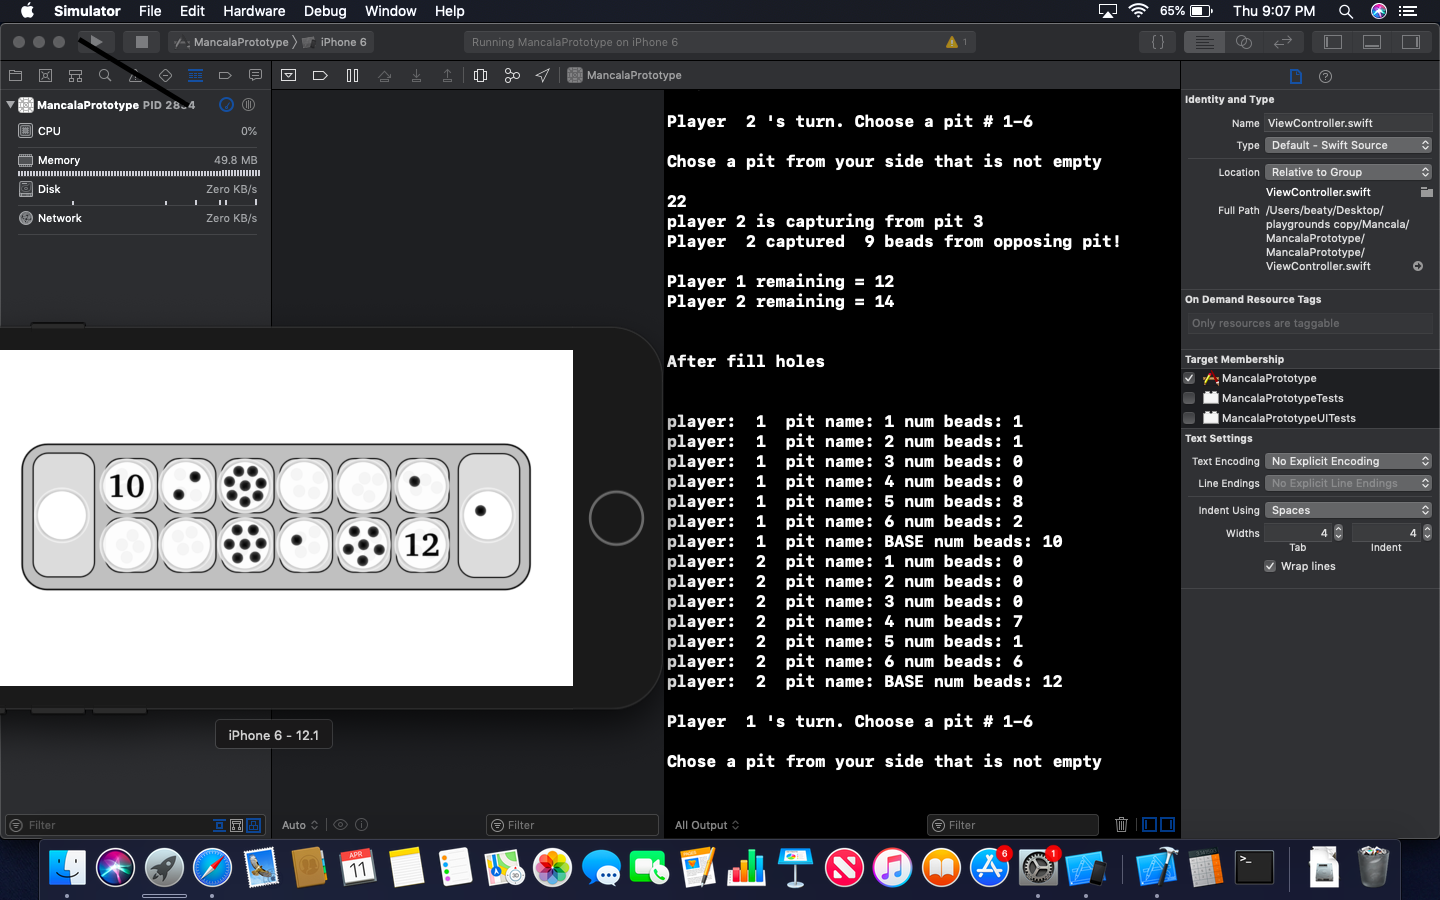
Task: Open the Report navigator speech-bubble tab
Action: coord(255,75)
